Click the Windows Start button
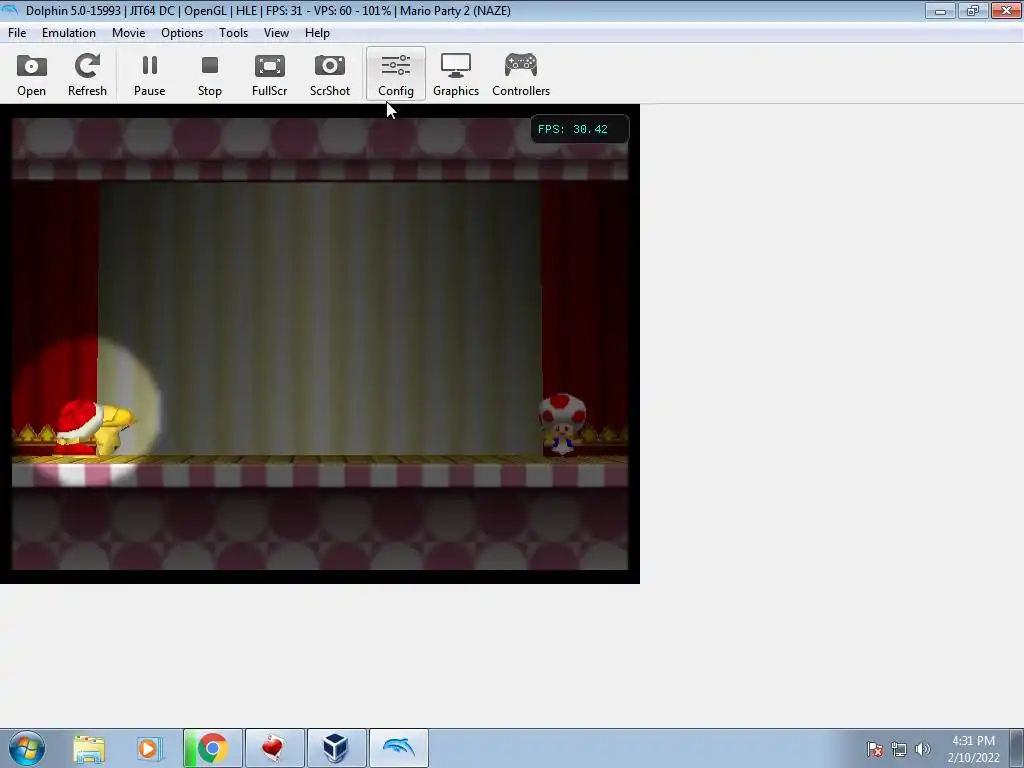 (27, 748)
